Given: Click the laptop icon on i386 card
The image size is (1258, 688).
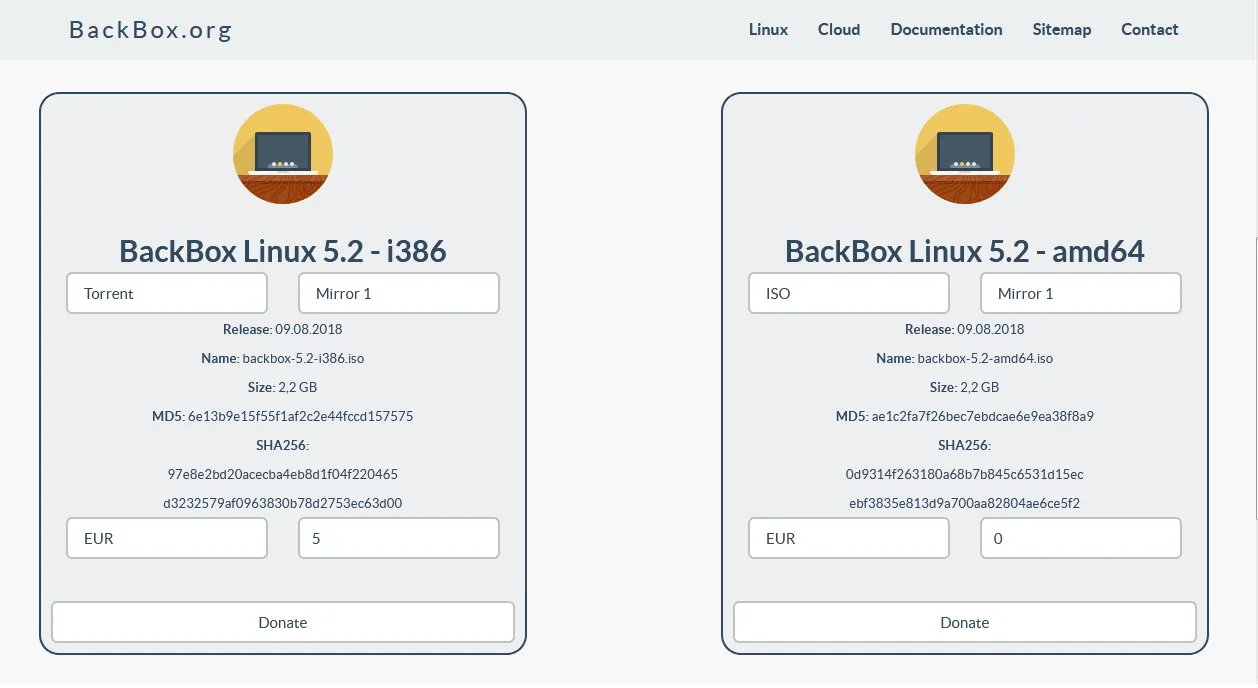Looking at the screenshot, I should (283, 154).
